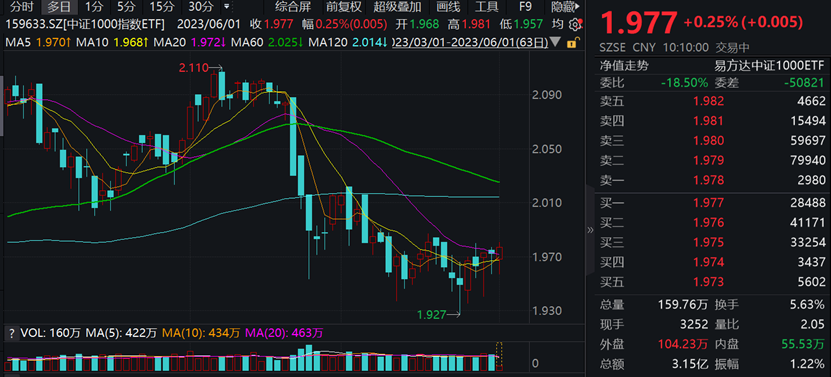Toggle the 前复权 adjustment option
This screenshot has width=831, height=377.
pyautogui.click(x=343, y=7)
